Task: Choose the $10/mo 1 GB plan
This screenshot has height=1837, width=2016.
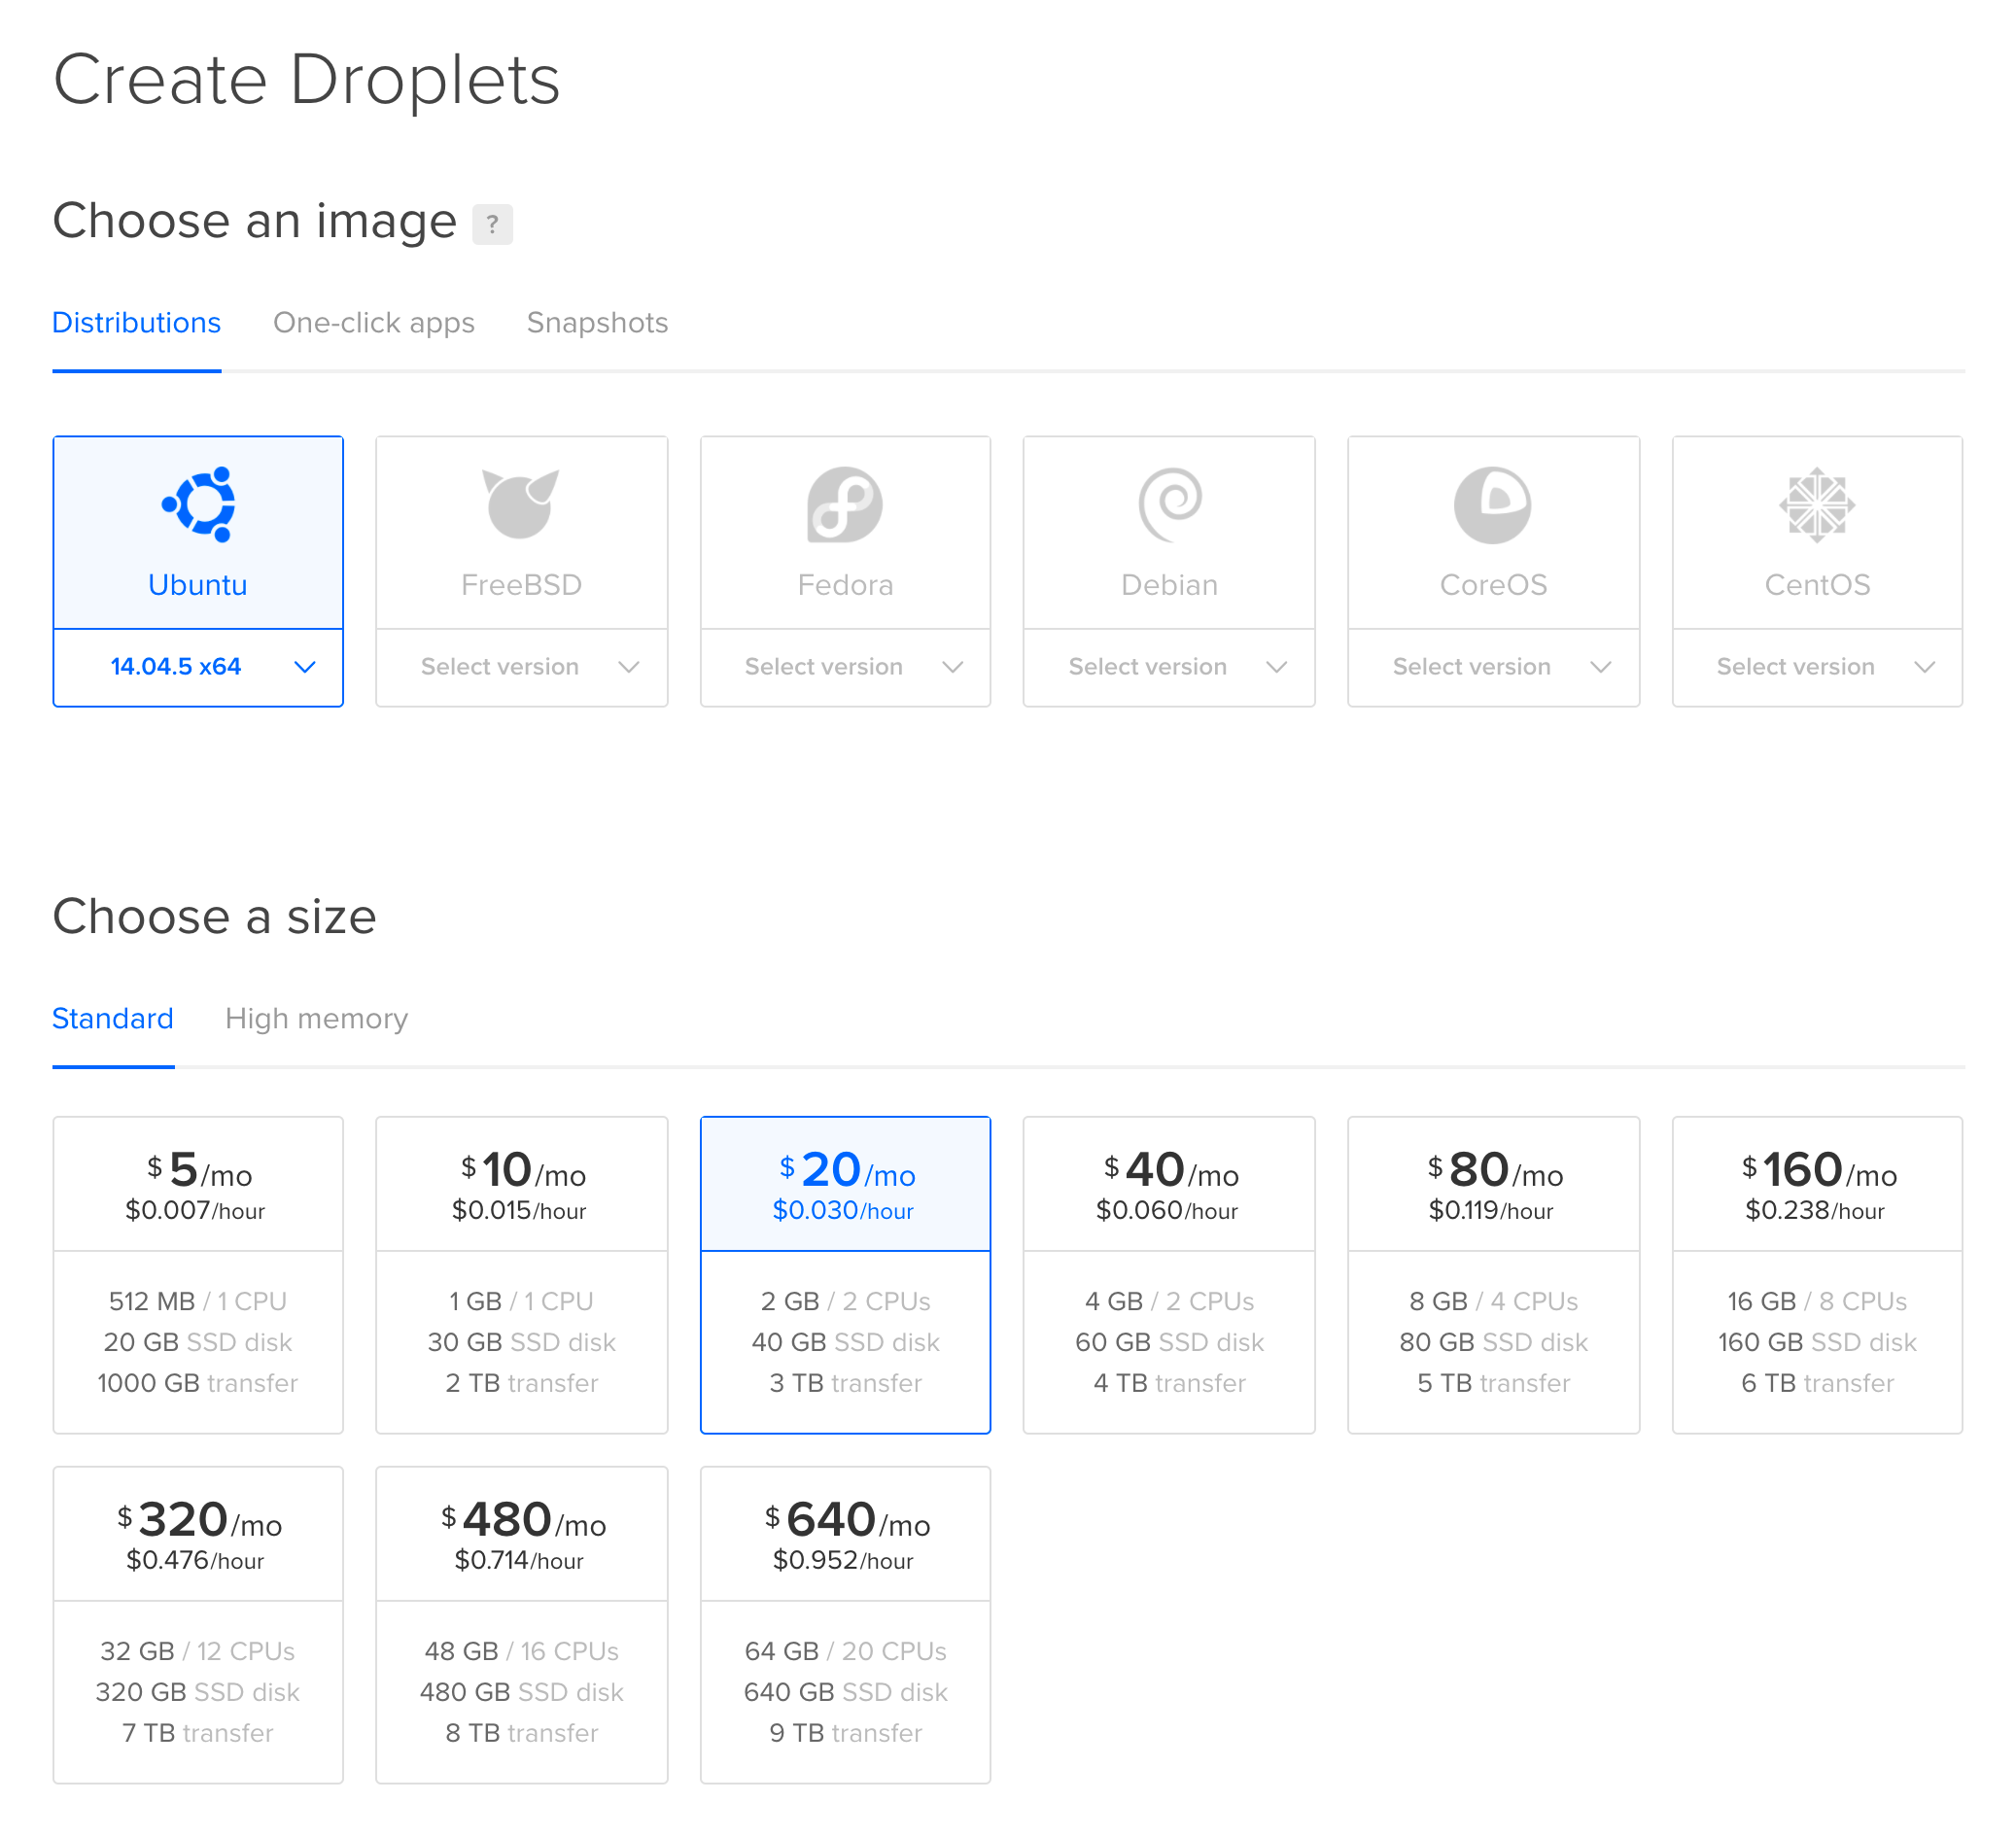Action: tap(521, 1274)
